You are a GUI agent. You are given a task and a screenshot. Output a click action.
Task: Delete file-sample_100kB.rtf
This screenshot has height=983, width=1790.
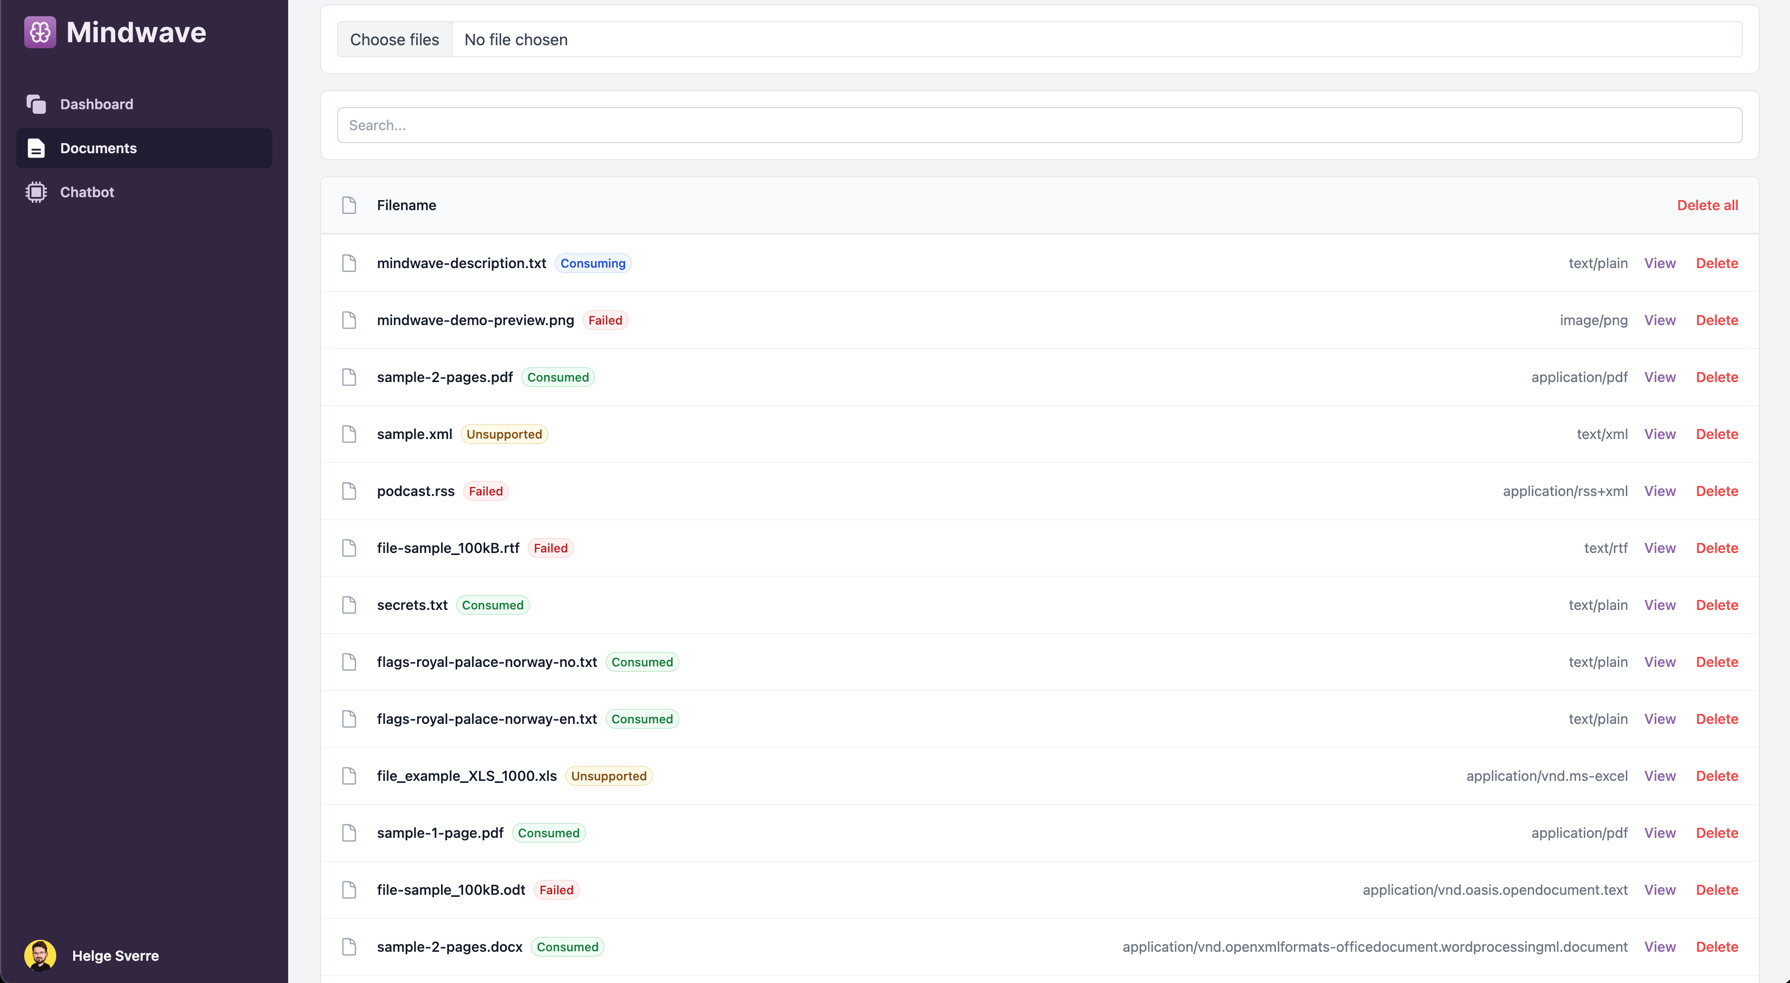point(1717,548)
